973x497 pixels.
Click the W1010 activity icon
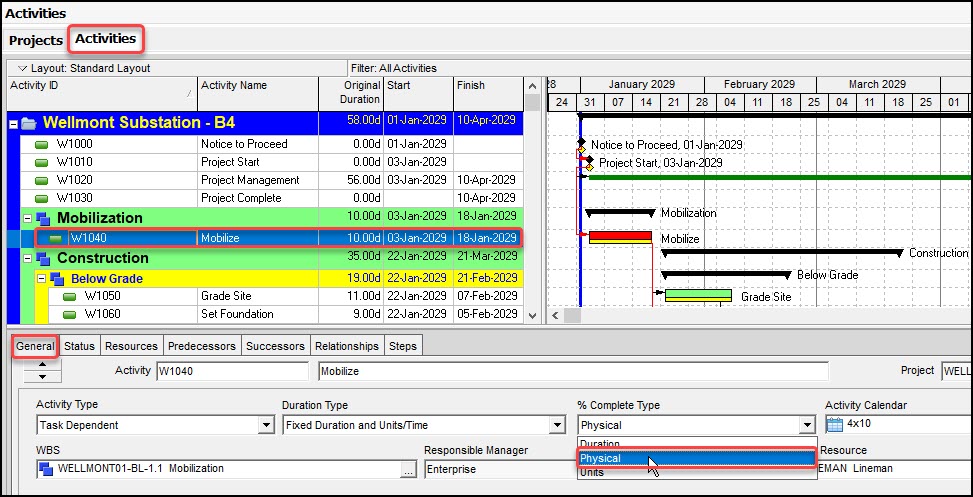42,163
